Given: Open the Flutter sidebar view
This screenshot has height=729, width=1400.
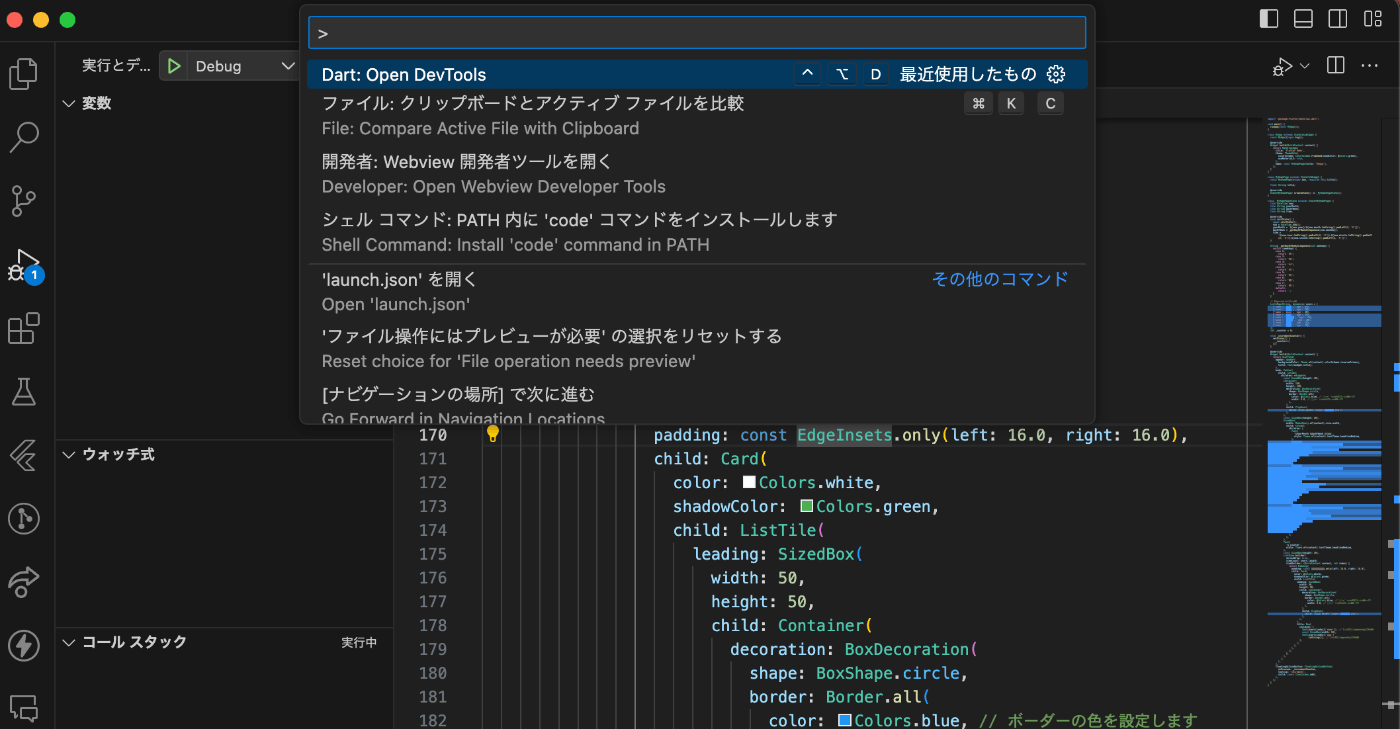Looking at the screenshot, I should click(x=24, y=455).
